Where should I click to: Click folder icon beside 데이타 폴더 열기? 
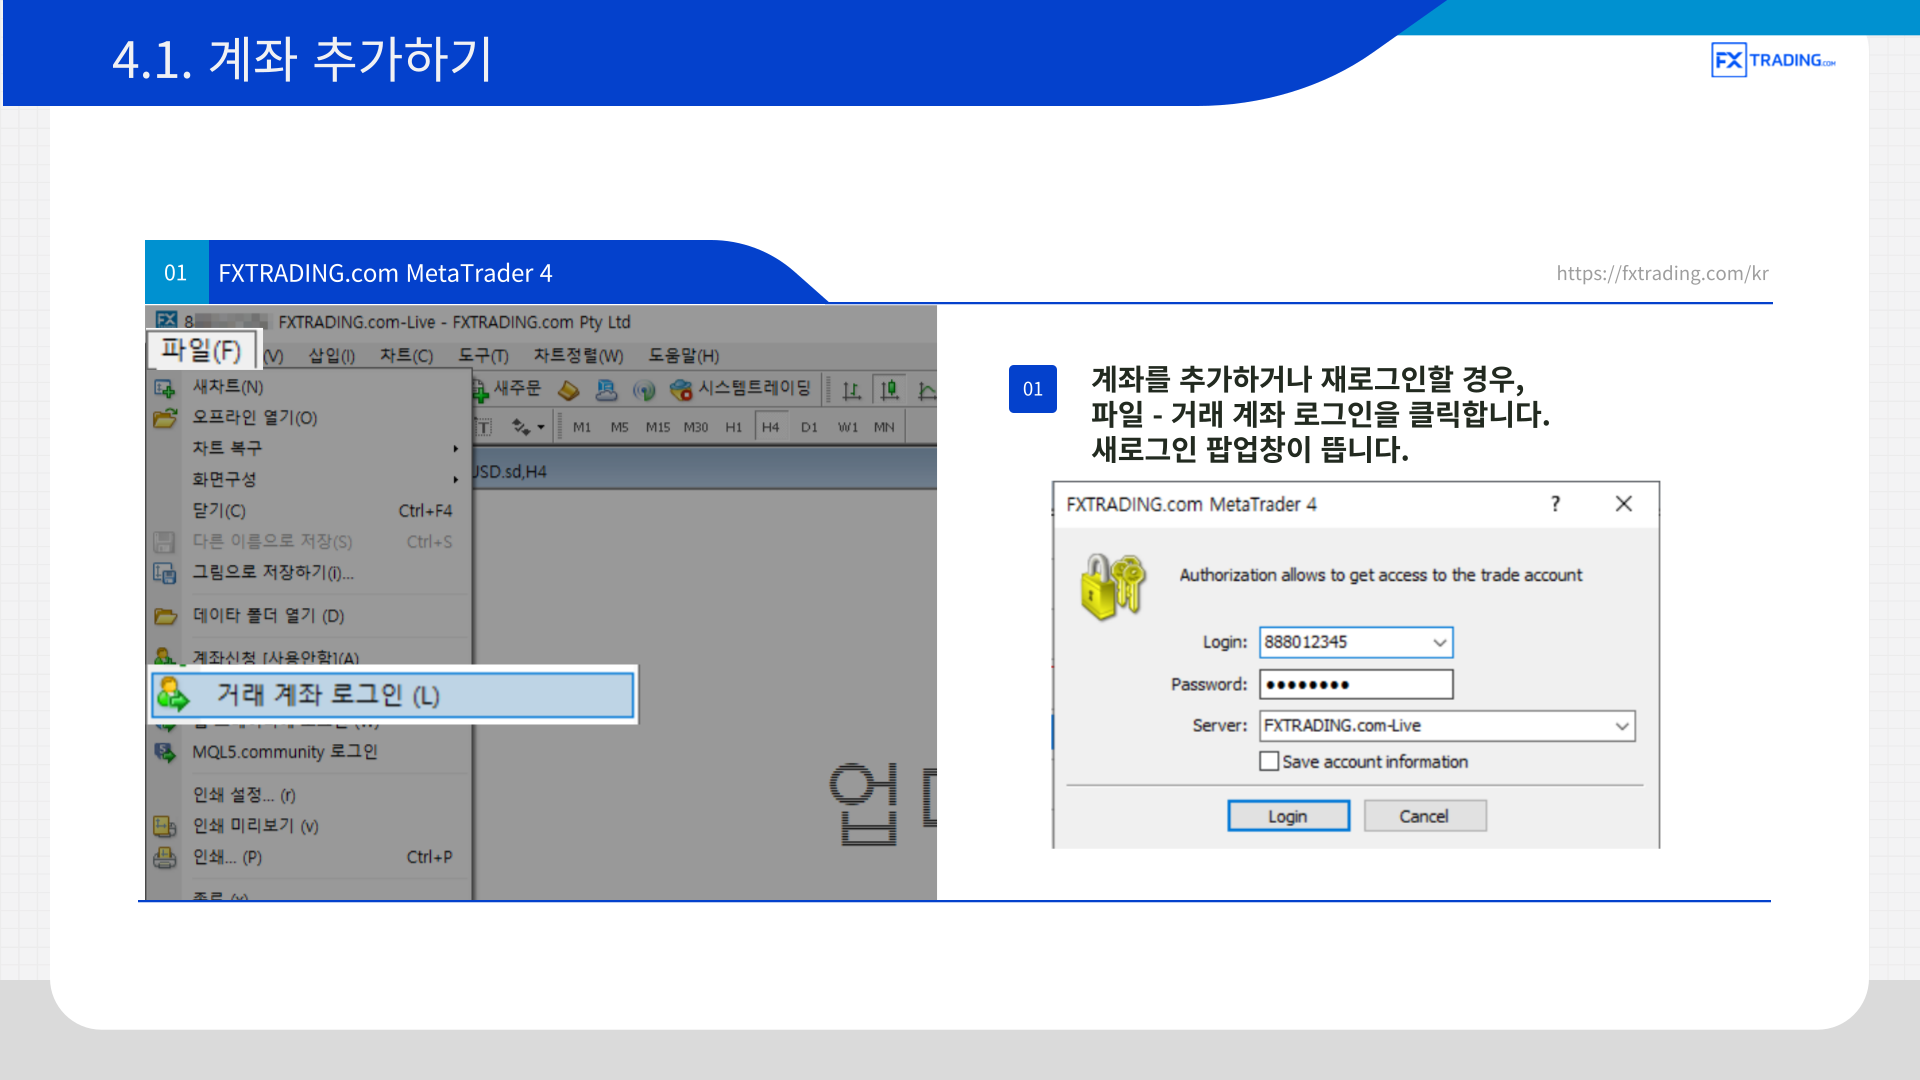[x=165, y=616]
